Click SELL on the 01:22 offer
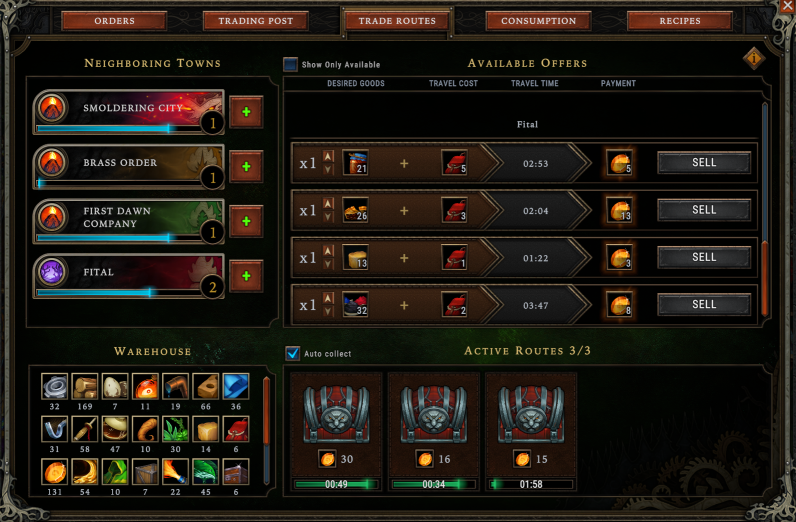Viewport: 796px width, 522px height. (x=704, y=257)
